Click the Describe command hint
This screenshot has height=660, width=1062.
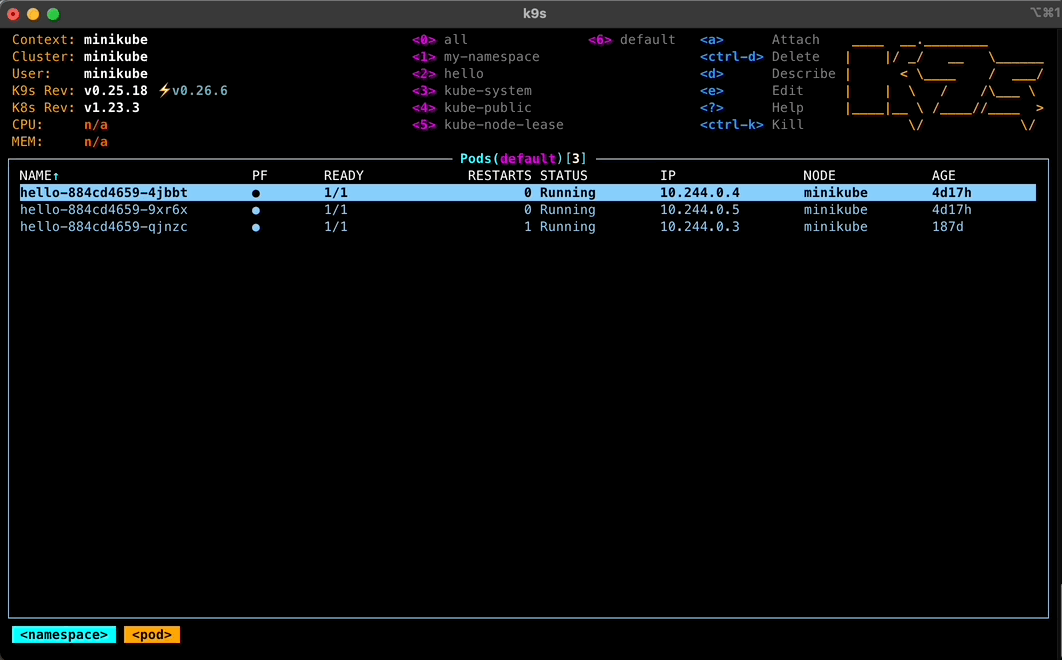click(x=768, y=74)
